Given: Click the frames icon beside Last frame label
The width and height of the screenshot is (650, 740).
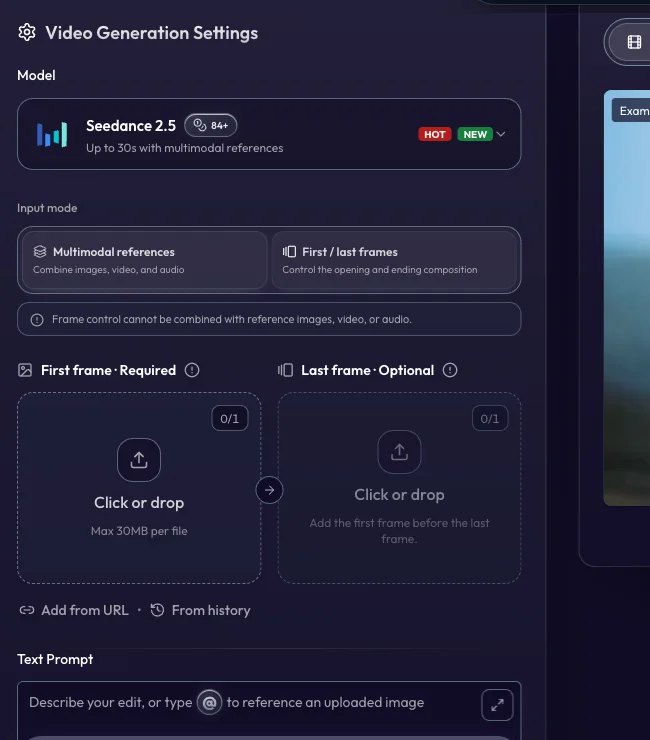Looking at the screenshot, I should 285,370.
